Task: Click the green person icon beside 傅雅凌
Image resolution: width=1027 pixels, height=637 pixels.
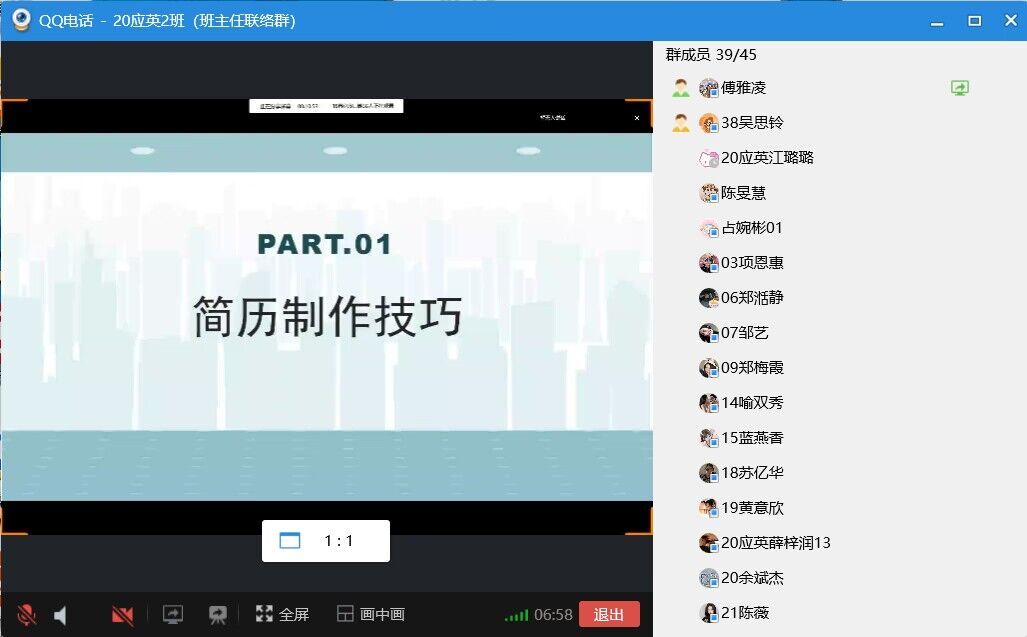Action: [x=681, y=88]
